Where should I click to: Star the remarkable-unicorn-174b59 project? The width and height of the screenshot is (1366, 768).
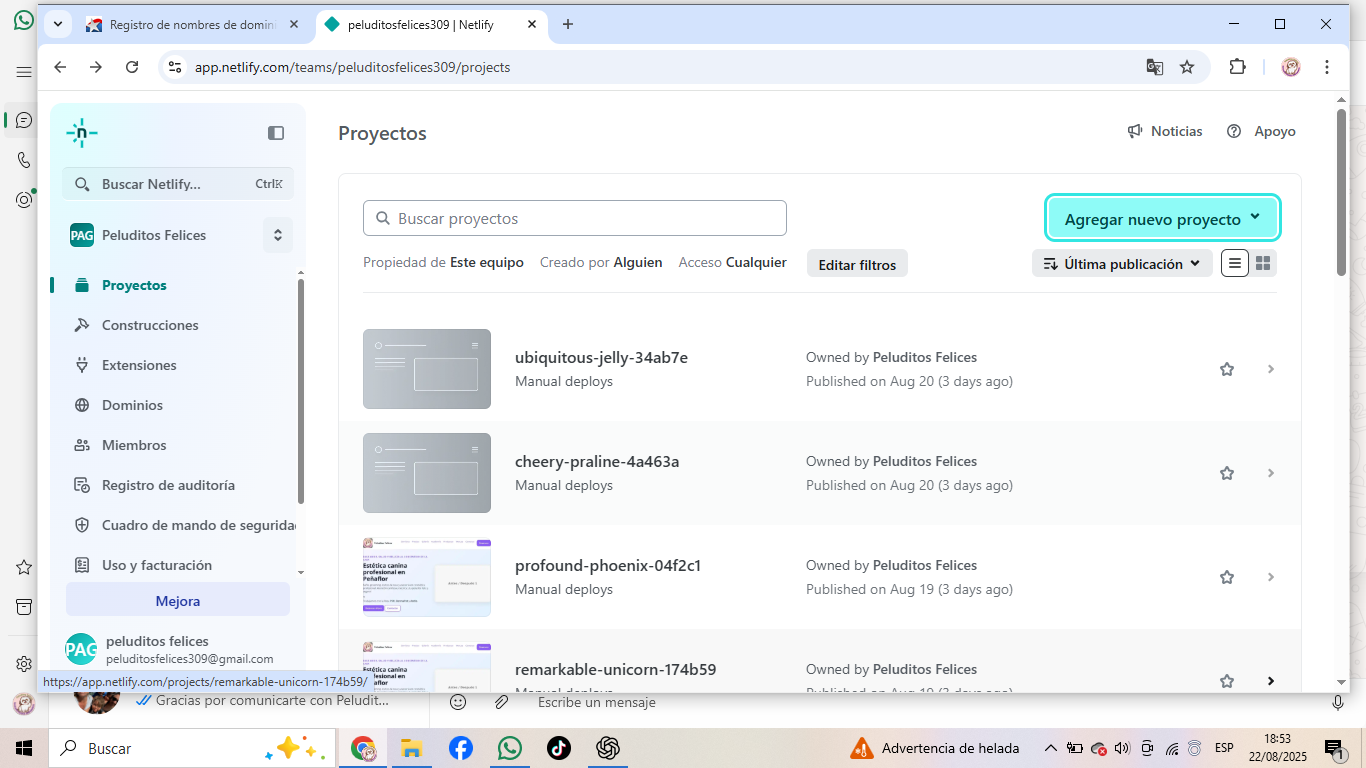[x=1227, y=681]
